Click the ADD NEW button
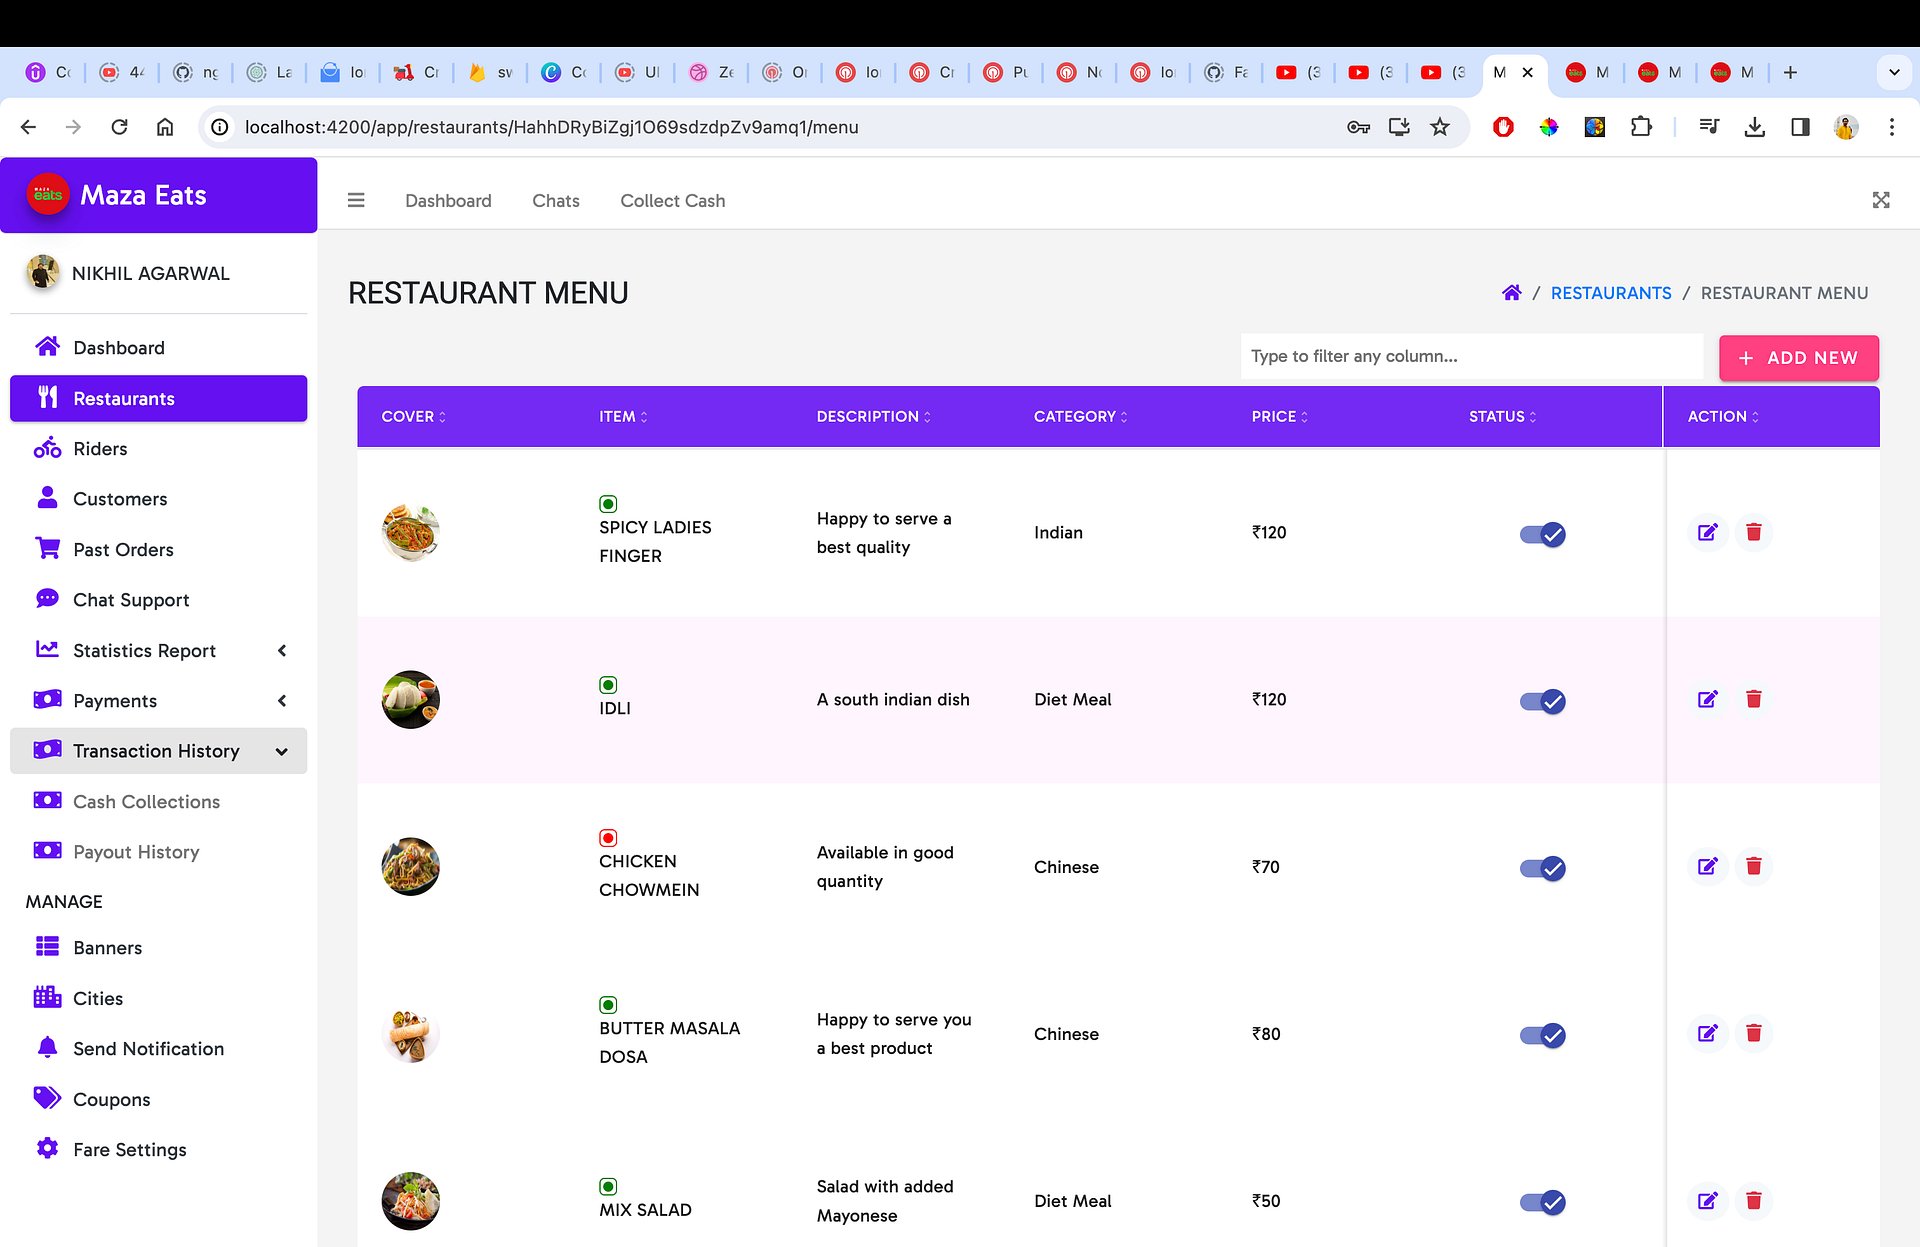This screenshot has width=1920, height=1247. click(x=1798, y=358)
